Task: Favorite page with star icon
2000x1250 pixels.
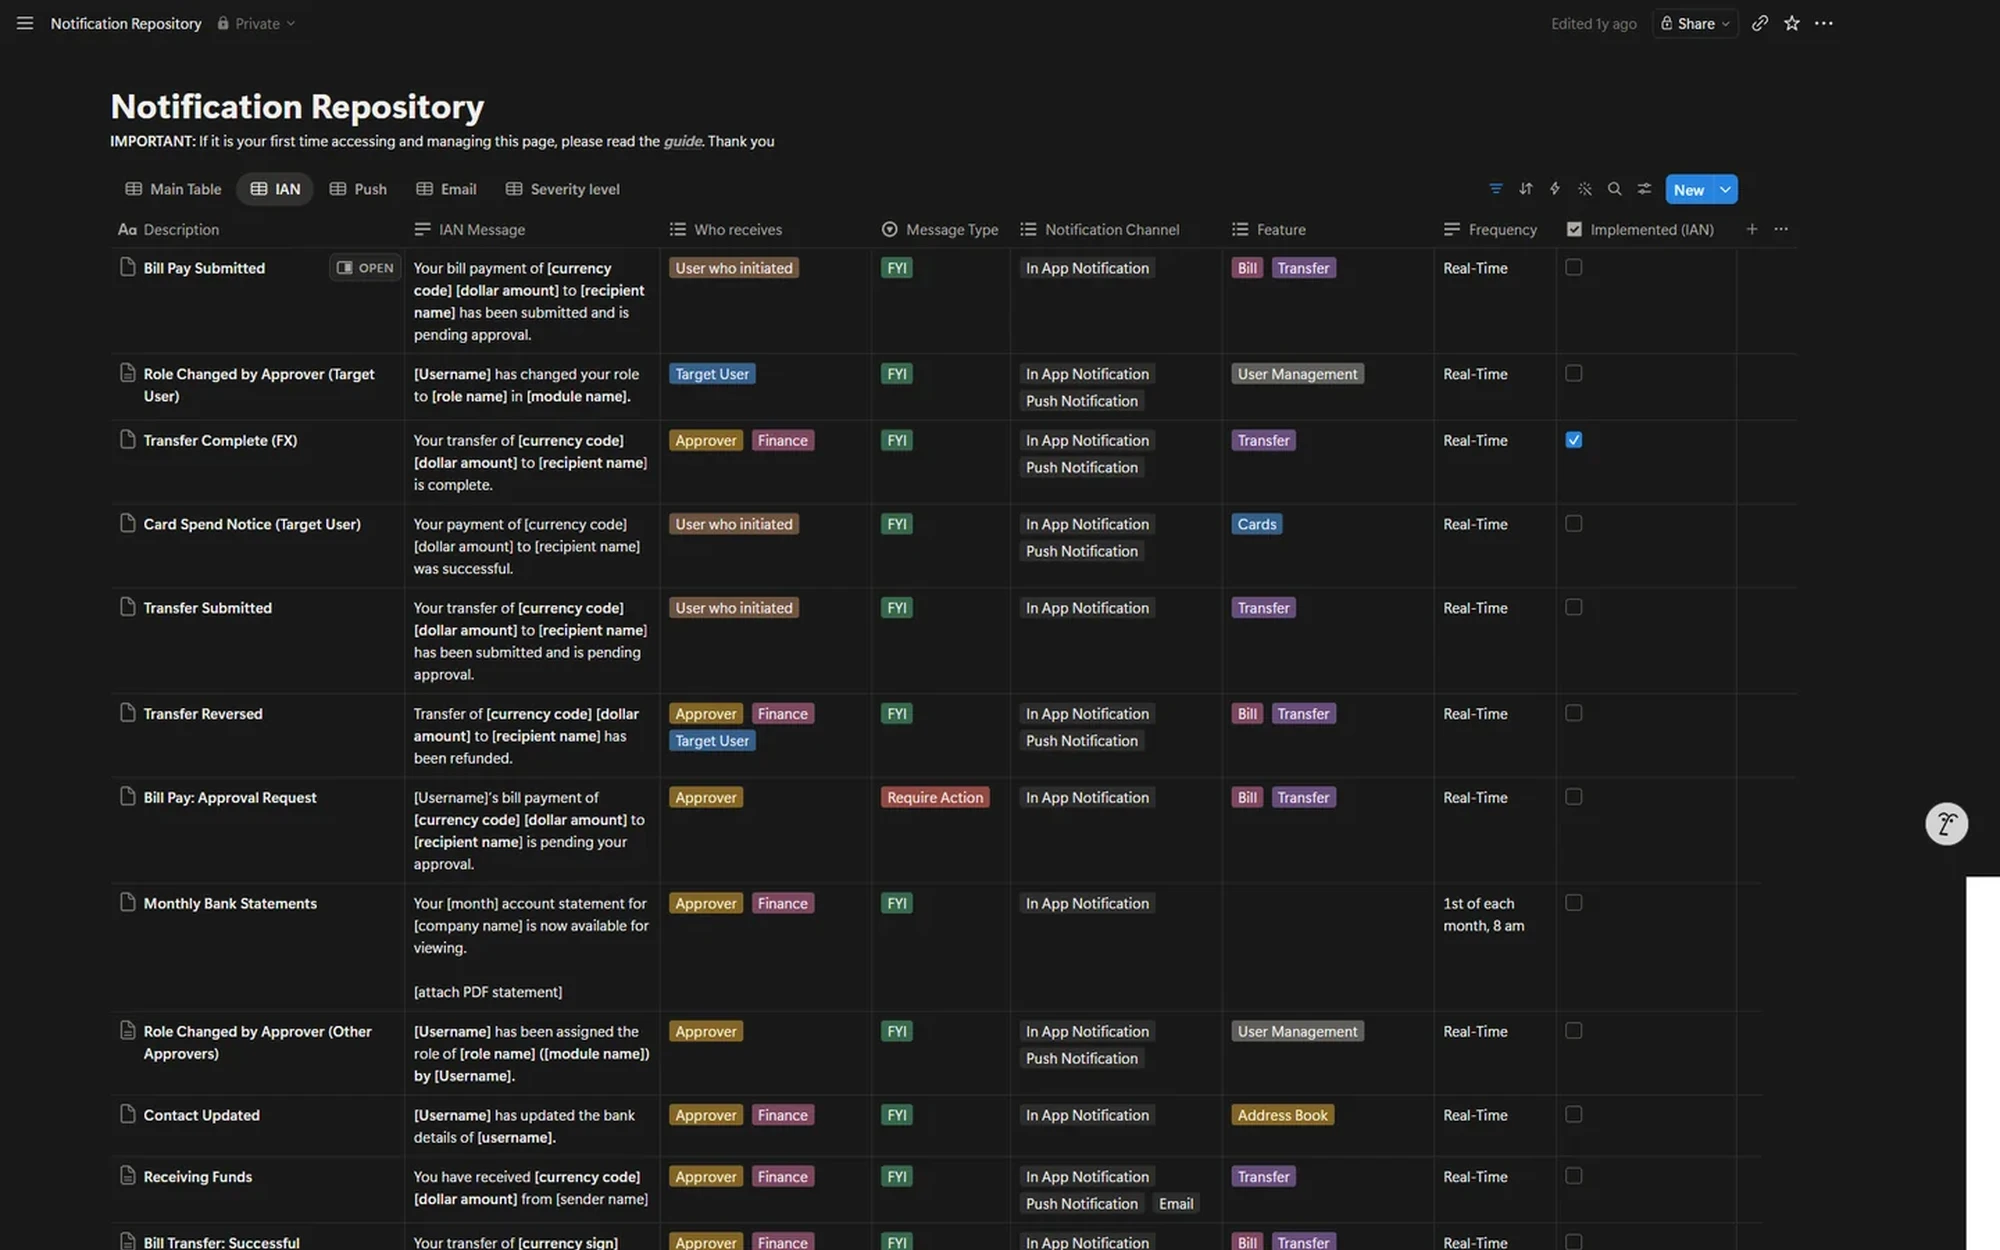Action: point(1791,23)
